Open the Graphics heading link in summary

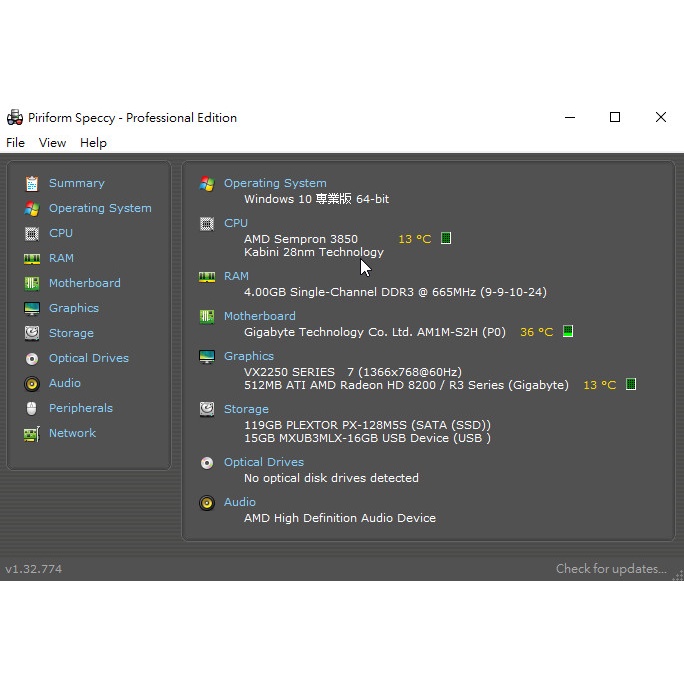click(x=248, y=356)
